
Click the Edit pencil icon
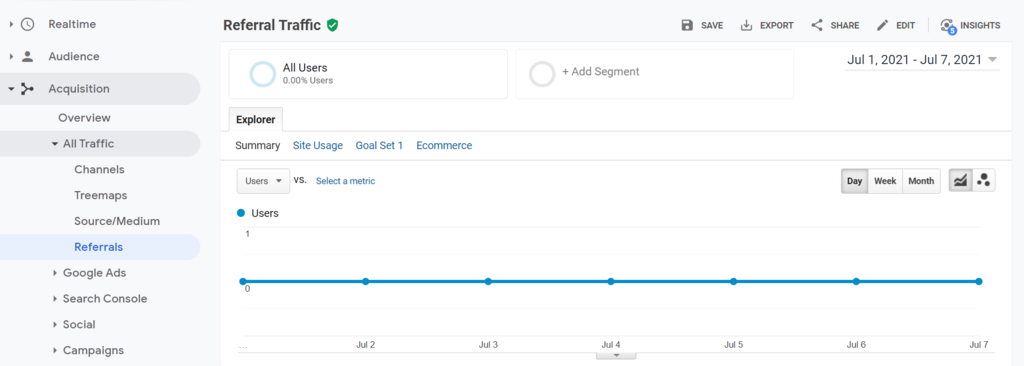[882, 25]
